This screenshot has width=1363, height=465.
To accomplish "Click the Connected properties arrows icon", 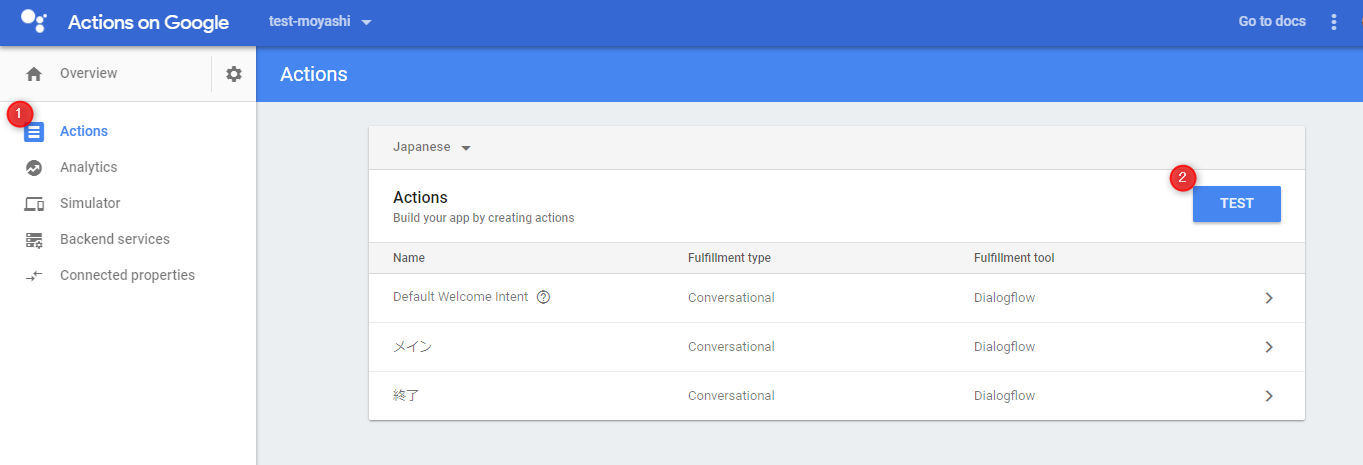I will [34, 276].
